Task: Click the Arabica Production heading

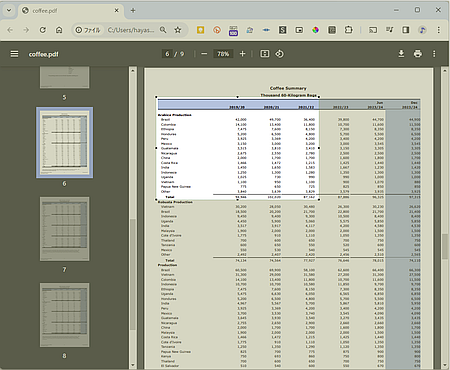Action: (x=175, y=115)
